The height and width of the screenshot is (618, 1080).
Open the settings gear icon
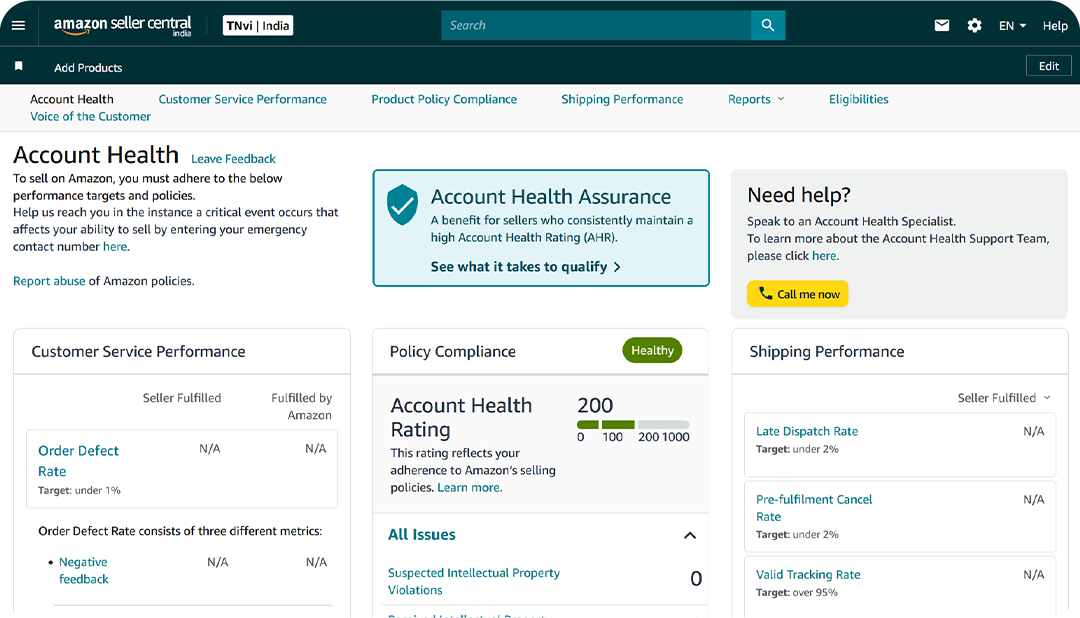tap(974, 25)
